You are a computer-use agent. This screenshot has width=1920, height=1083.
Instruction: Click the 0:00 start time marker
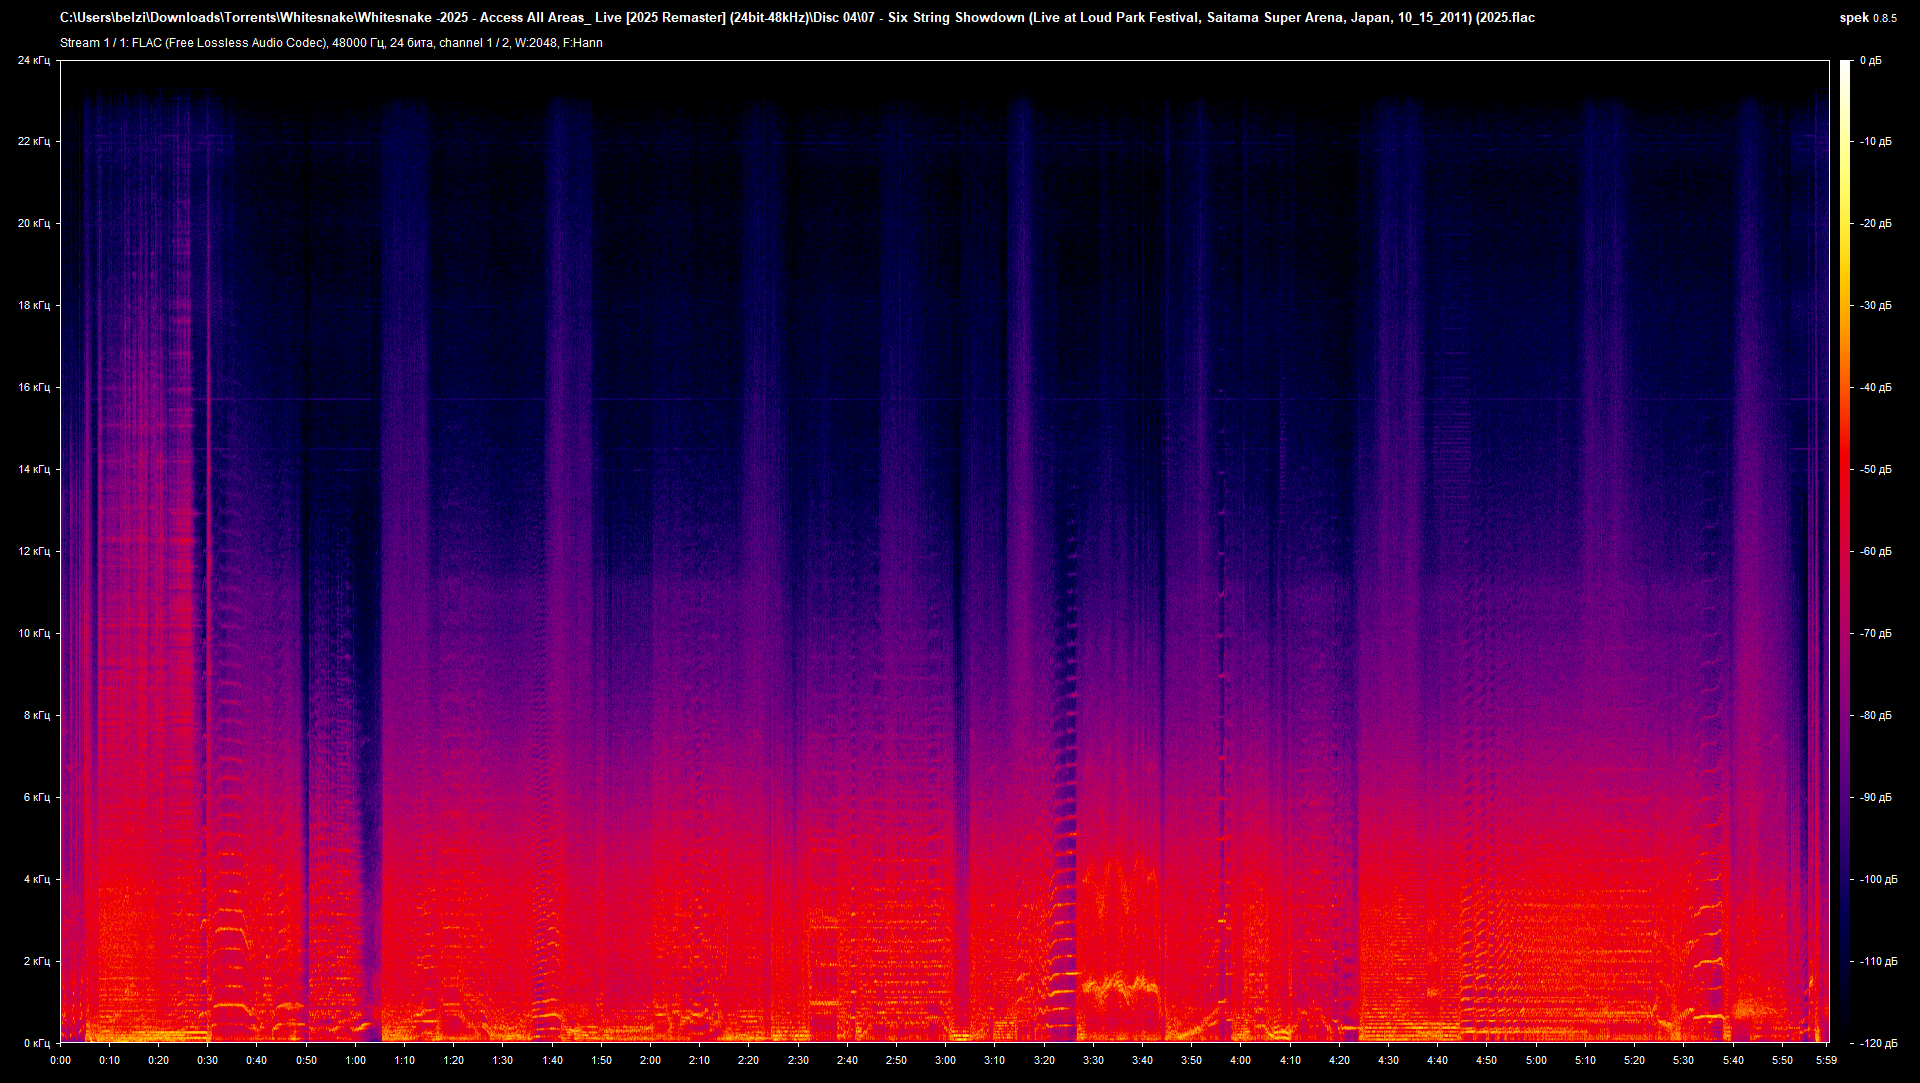coord(60,1060)
